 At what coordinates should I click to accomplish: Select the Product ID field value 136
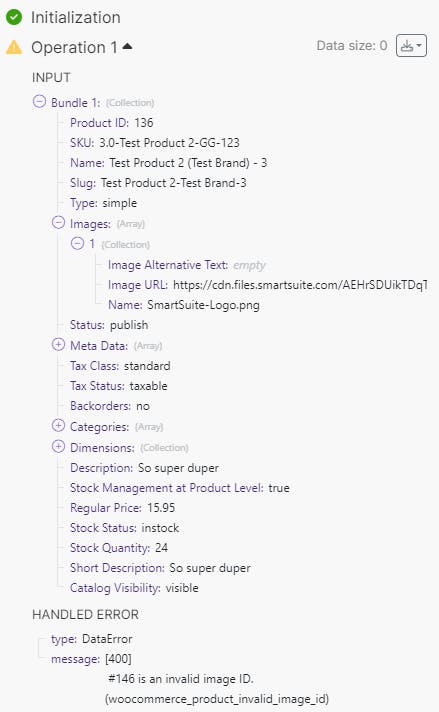tap(143, 123)
